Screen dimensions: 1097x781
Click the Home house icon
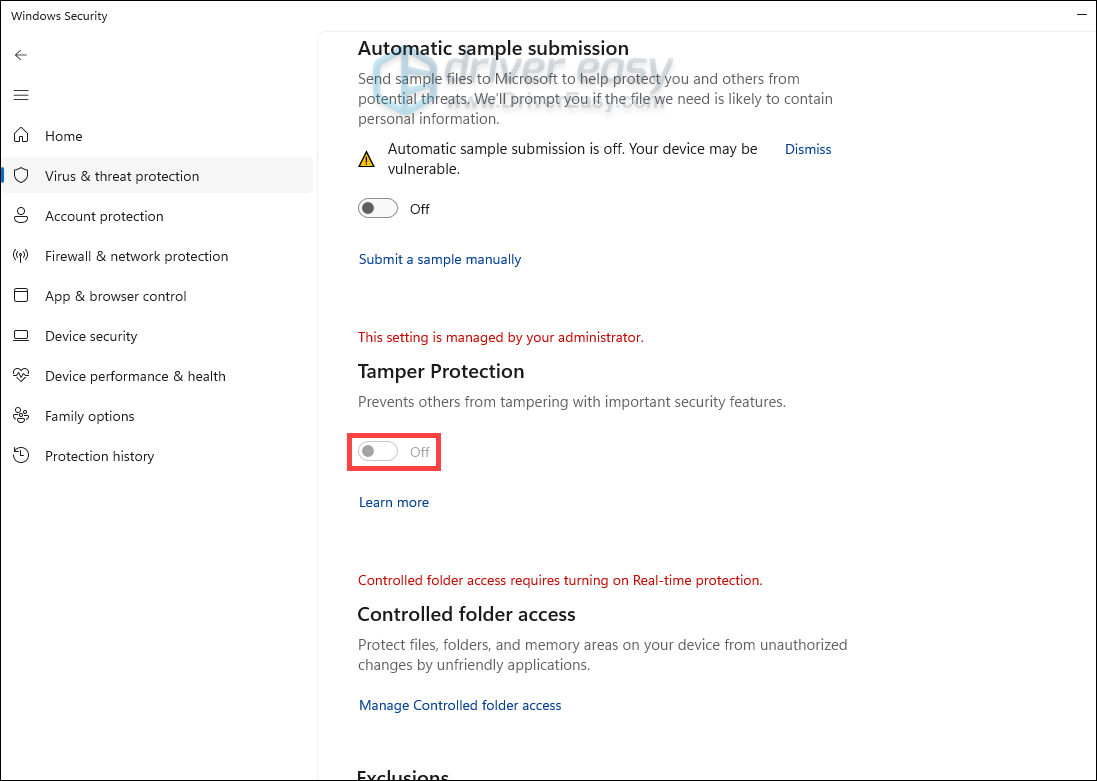[21, 135]
